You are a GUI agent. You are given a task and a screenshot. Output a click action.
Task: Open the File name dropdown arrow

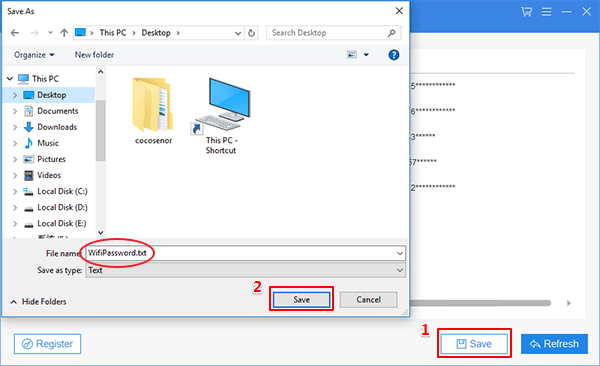pyautogui.click(x=400, y=253)
